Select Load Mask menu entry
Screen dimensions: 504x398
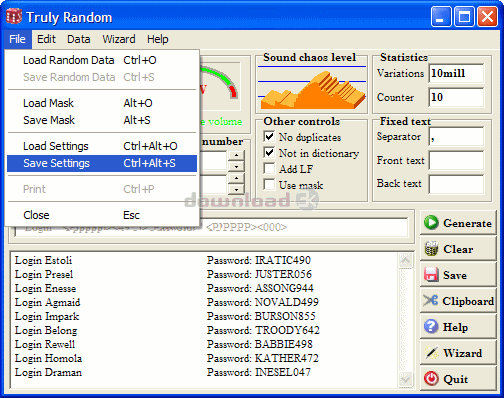[x=102, y=103]
